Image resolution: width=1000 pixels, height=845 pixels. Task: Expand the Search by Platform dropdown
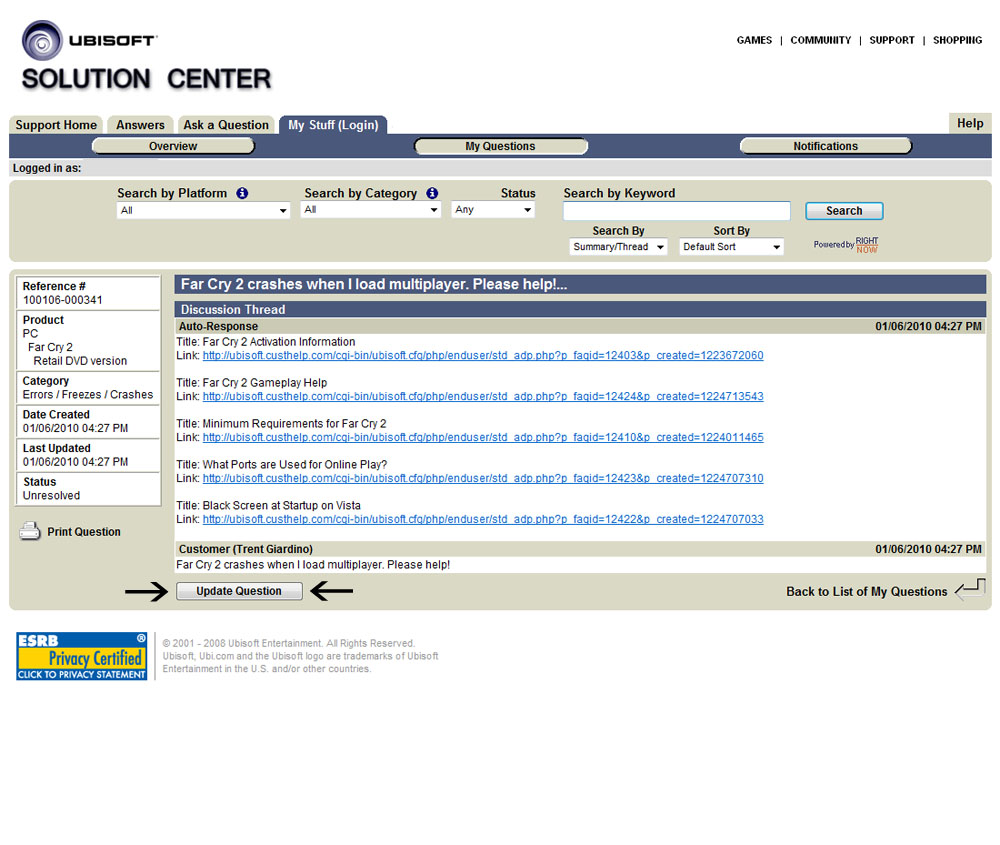click(x=203, y=210)
